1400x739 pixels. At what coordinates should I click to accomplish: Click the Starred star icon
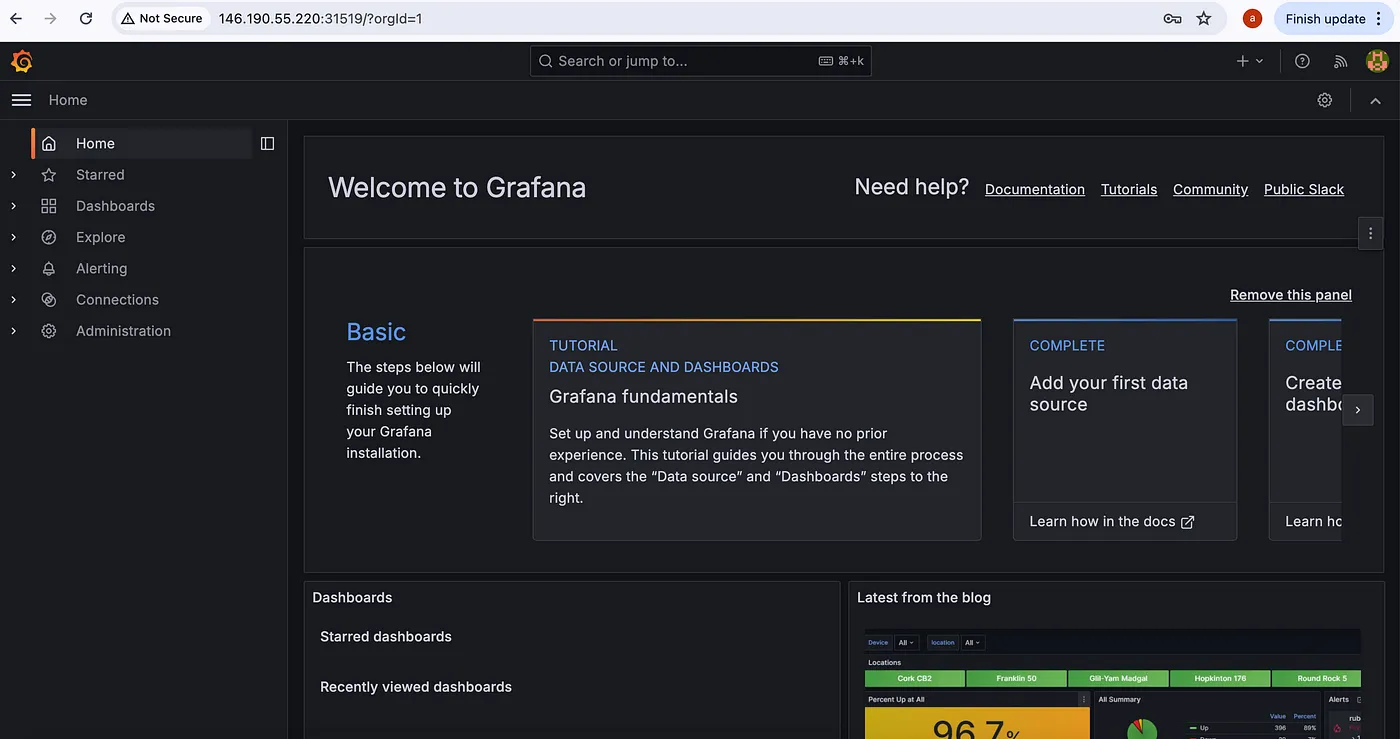49,175
